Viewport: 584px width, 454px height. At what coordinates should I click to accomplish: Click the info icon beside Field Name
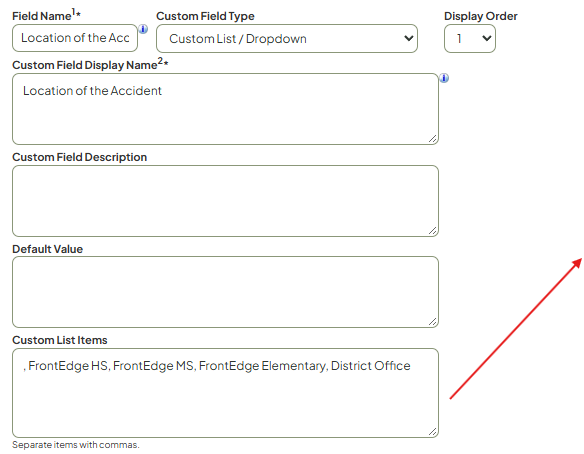point(143,29)
